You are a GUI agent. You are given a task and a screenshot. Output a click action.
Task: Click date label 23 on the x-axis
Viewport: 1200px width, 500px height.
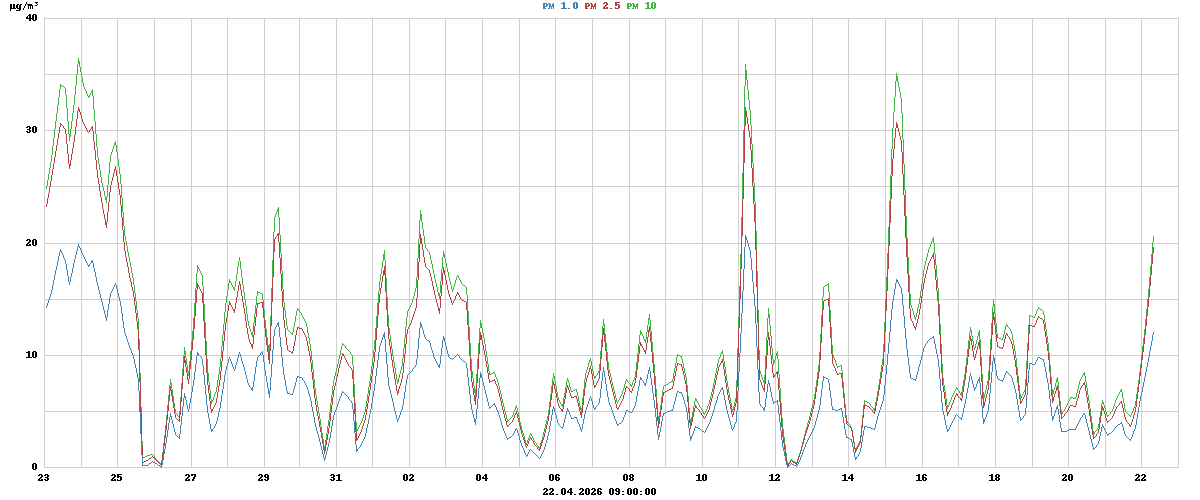tap(44, 478)
